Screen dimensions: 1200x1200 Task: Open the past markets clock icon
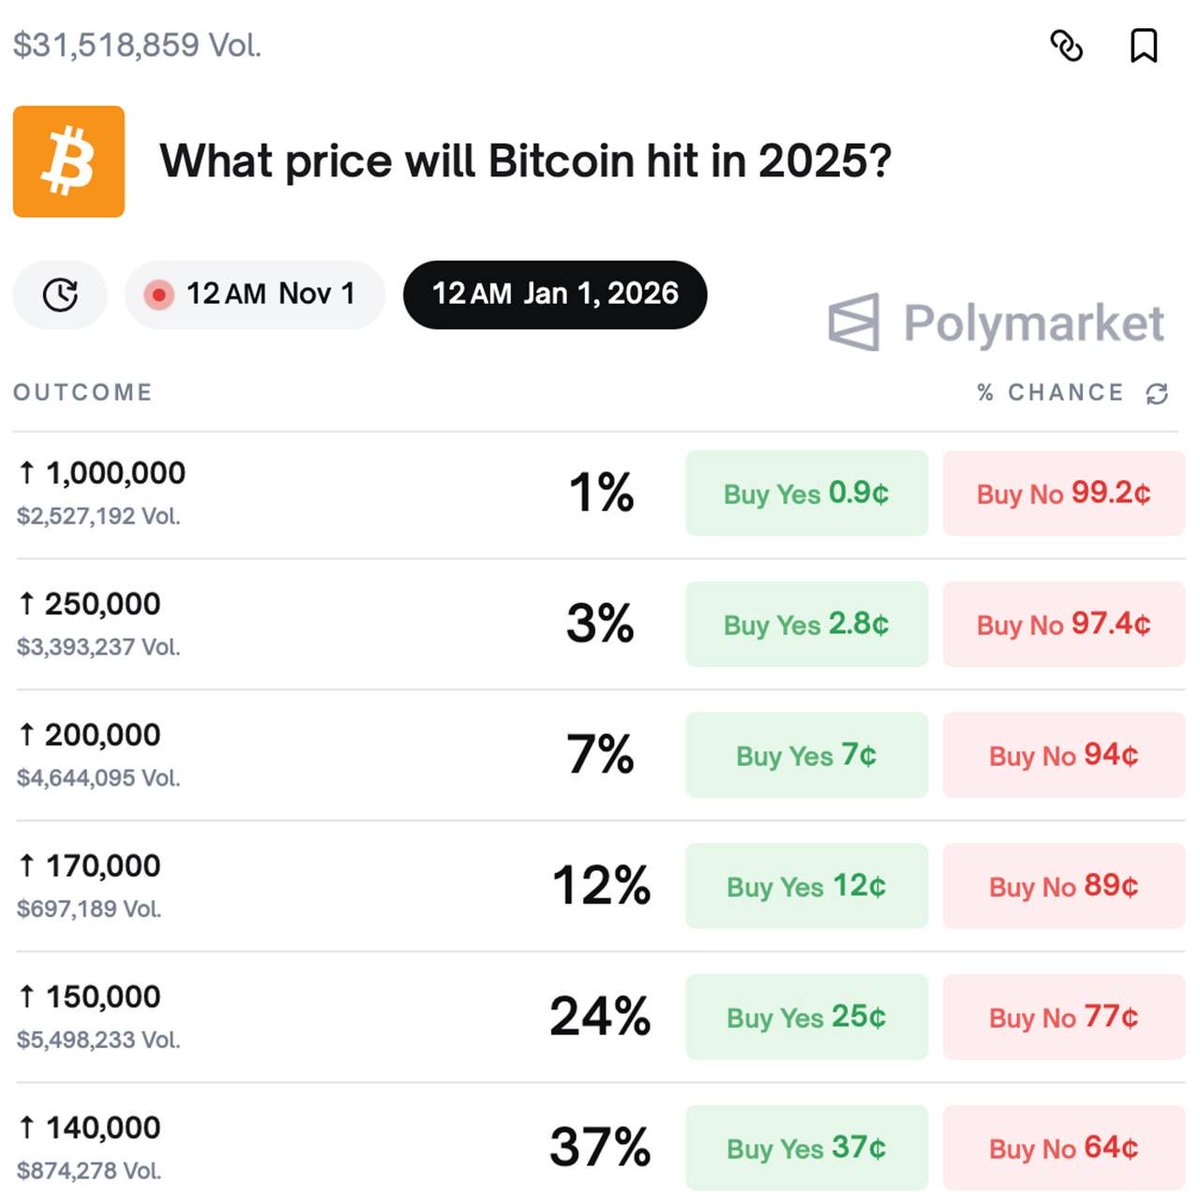(60, 295)
